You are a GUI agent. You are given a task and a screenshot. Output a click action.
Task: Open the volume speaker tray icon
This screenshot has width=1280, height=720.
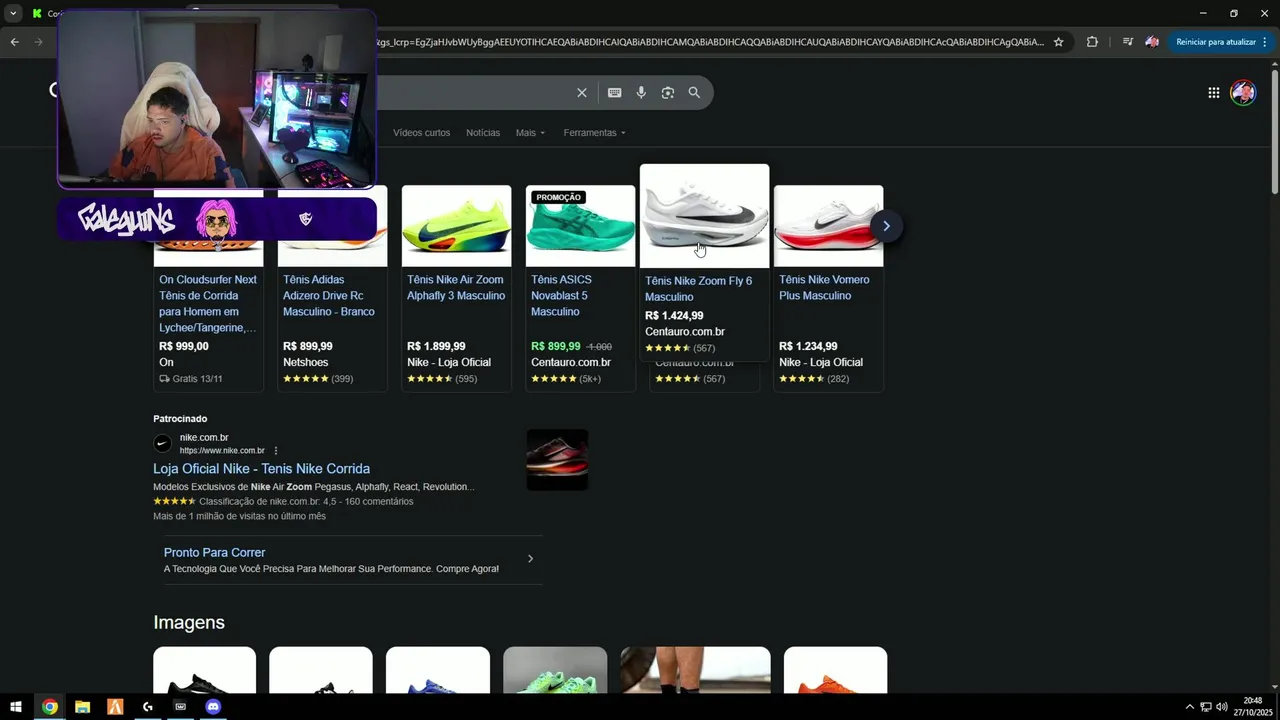coord(1221,707)
